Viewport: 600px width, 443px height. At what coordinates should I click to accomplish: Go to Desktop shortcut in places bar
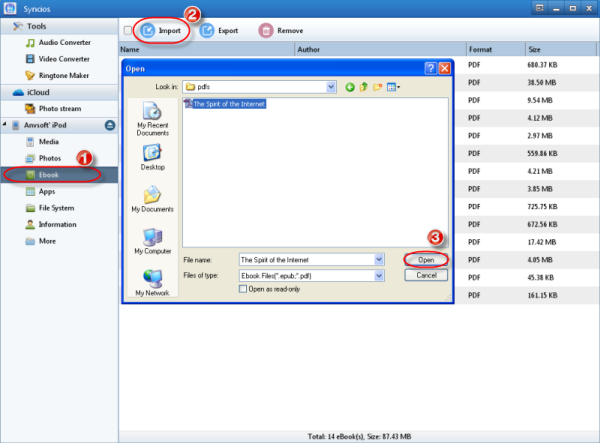point(152,157)
